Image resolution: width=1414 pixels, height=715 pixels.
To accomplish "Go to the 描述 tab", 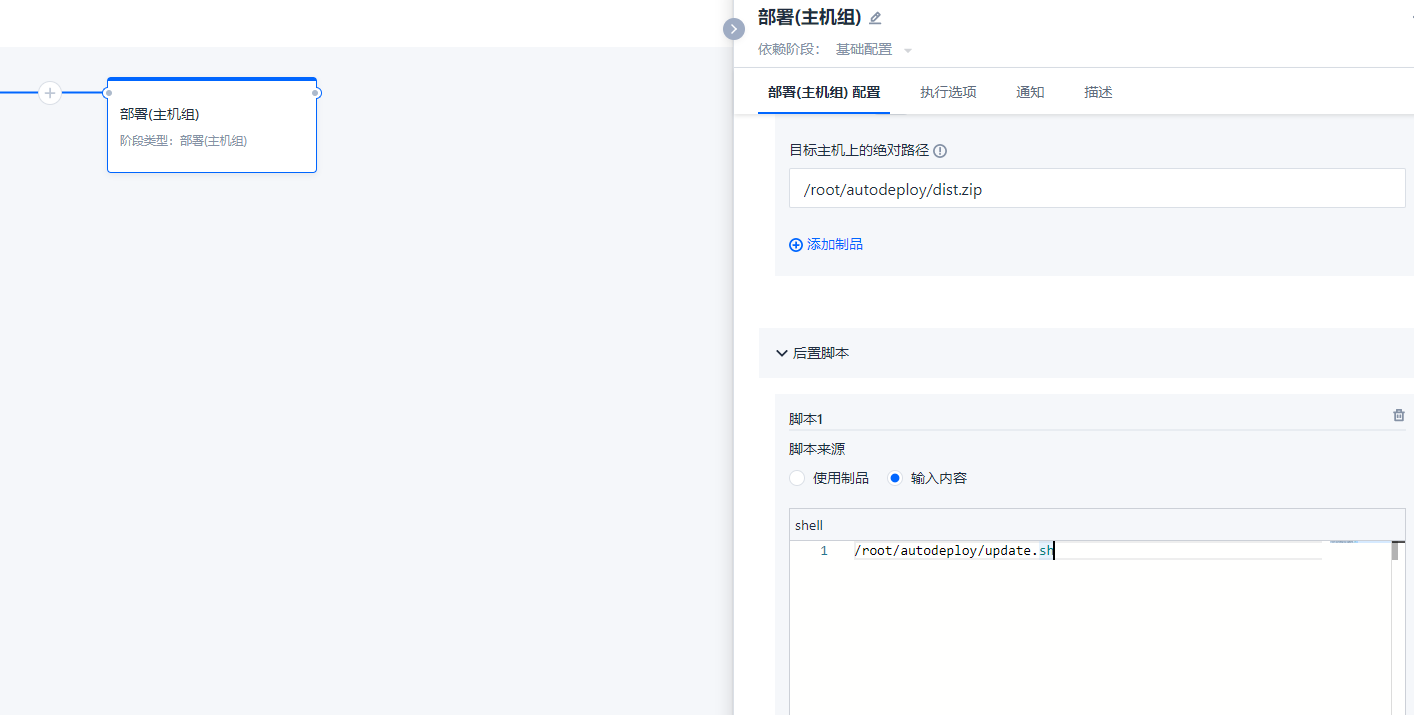I will 1098,92.
